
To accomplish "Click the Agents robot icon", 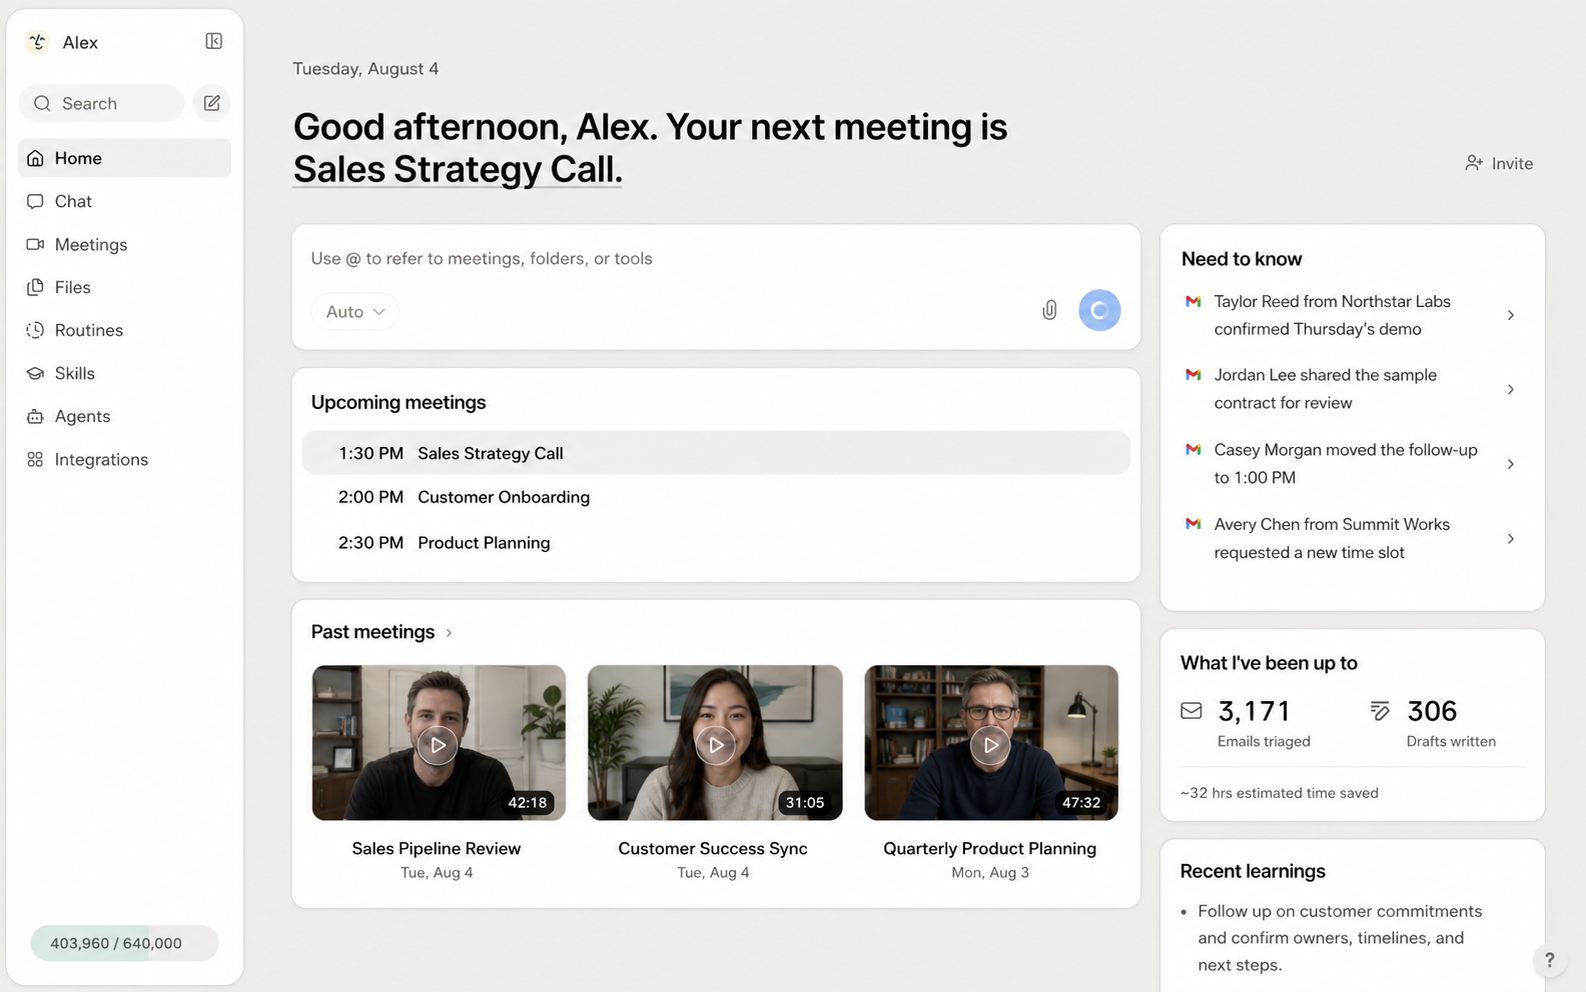I will (35, 416).
